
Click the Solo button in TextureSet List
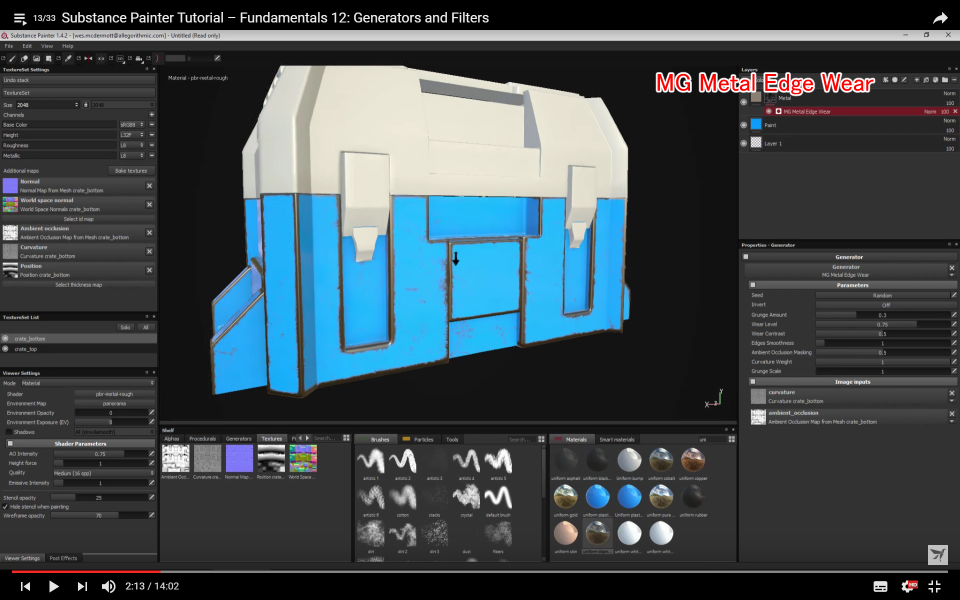click(125, 328)
